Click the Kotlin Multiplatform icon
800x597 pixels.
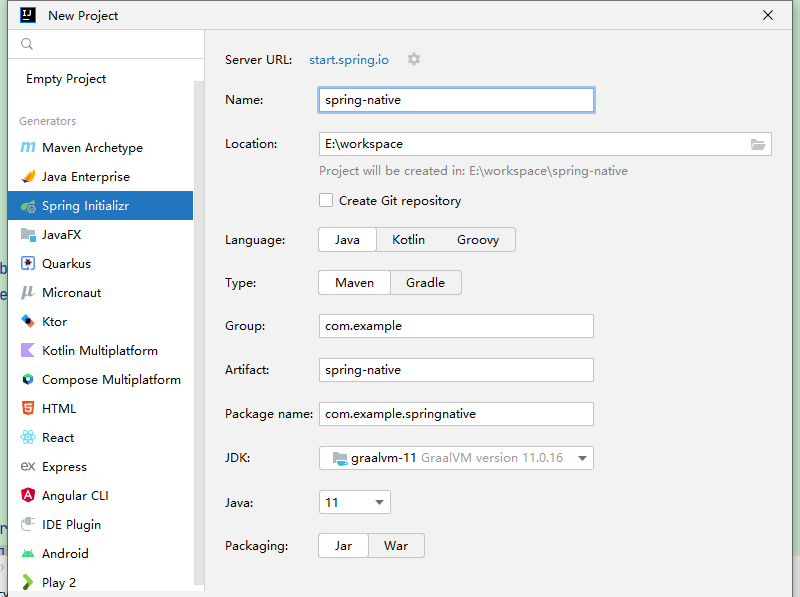(x=28, y=351)
